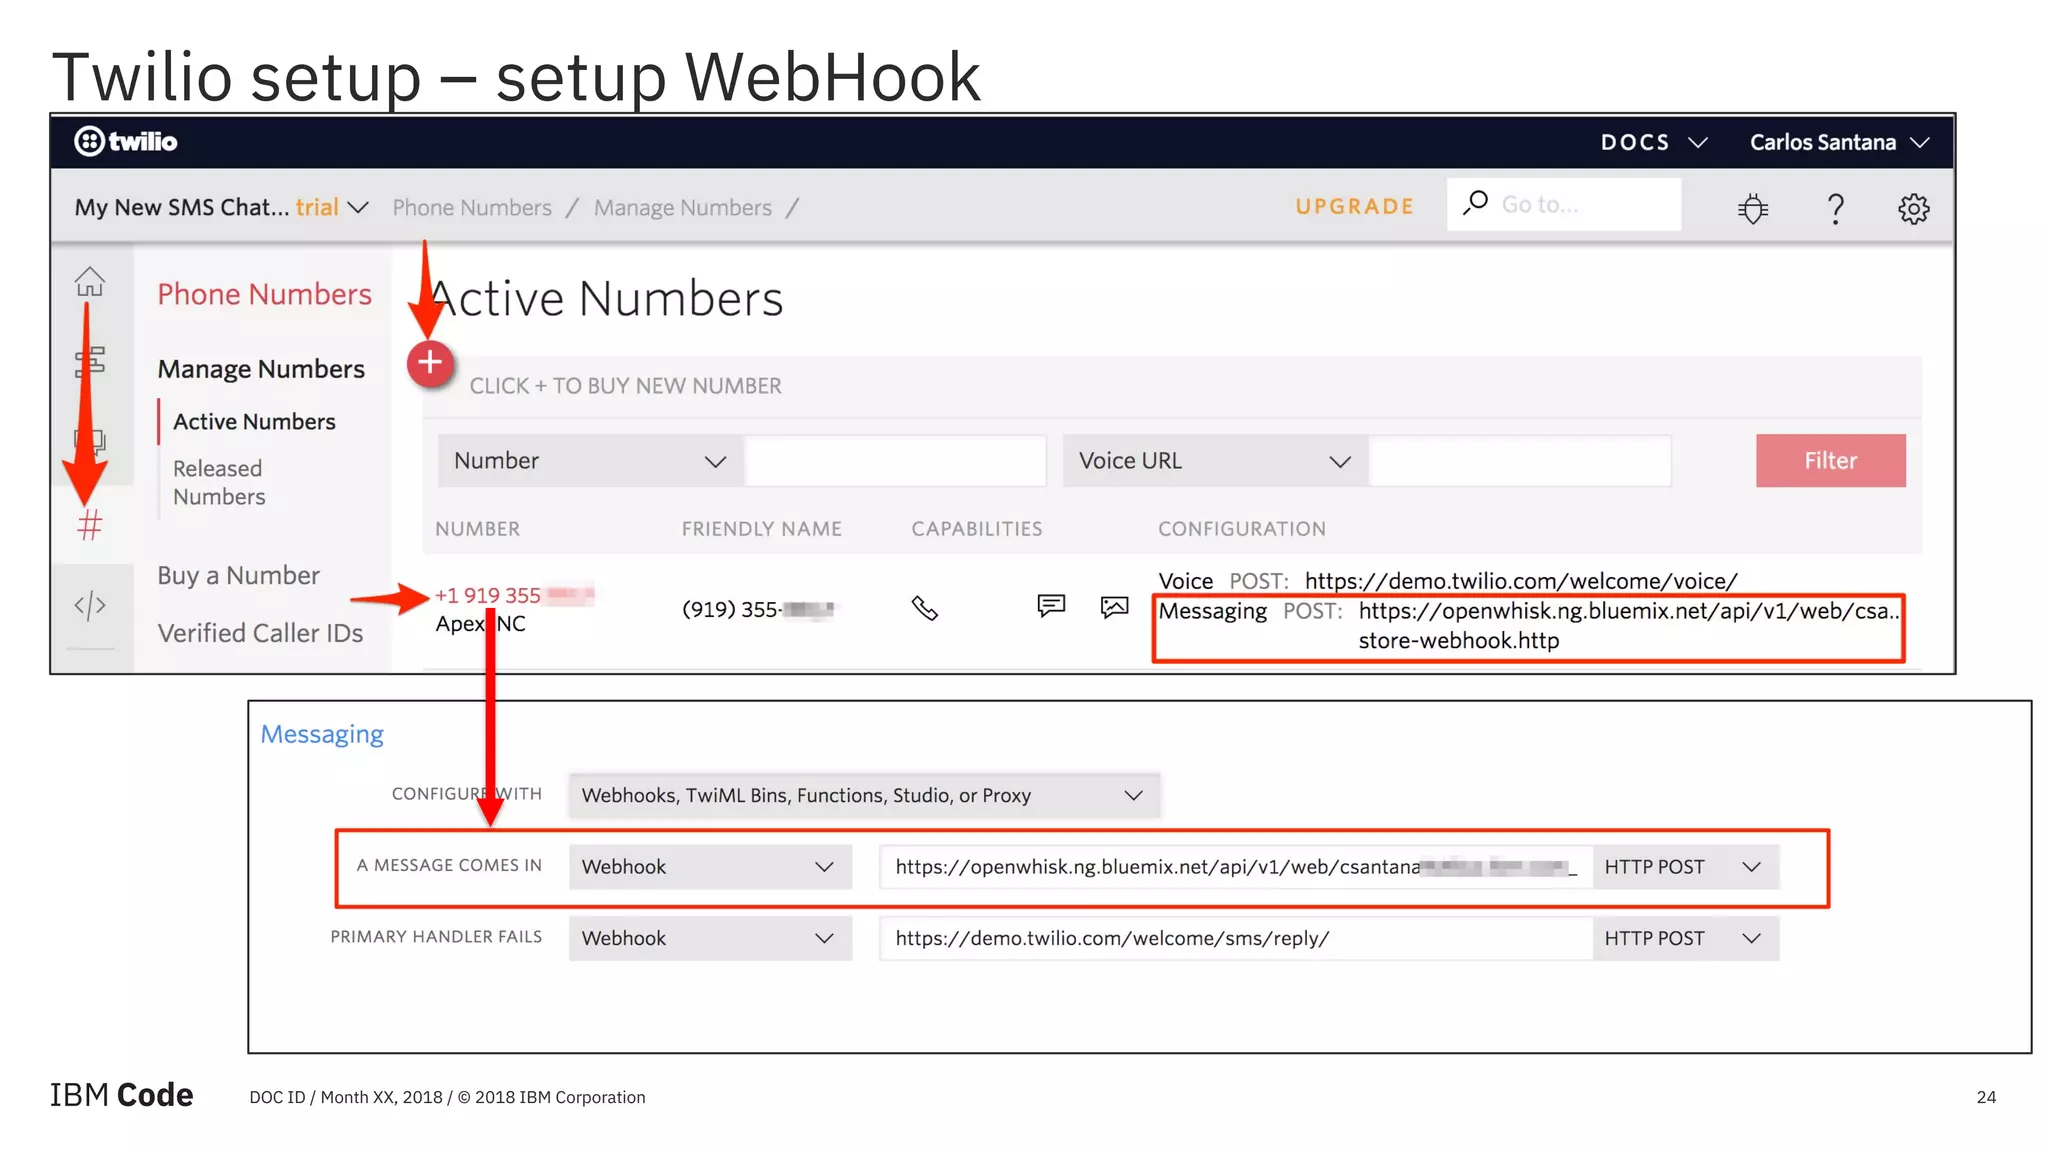Click the NUMBER column header
The width and height of the screenshot is (2048, 1152).
point(477,529)
